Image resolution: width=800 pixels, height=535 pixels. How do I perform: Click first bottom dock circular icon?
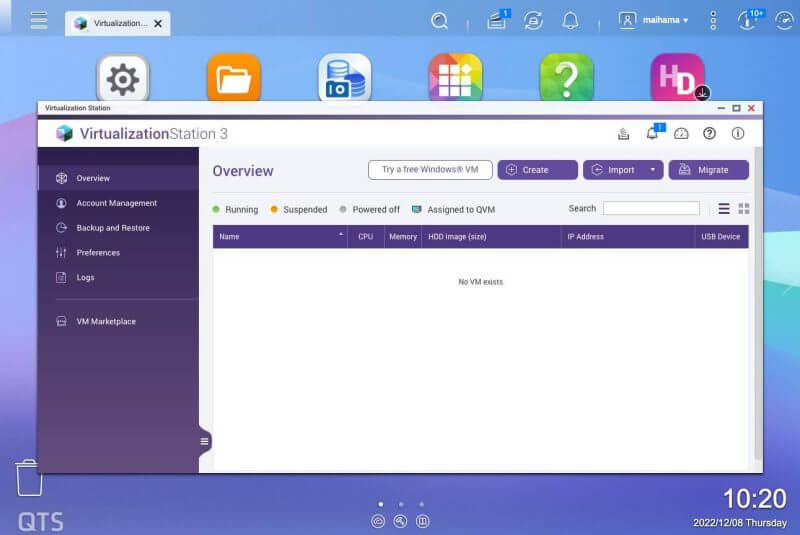tap(378, 521)
